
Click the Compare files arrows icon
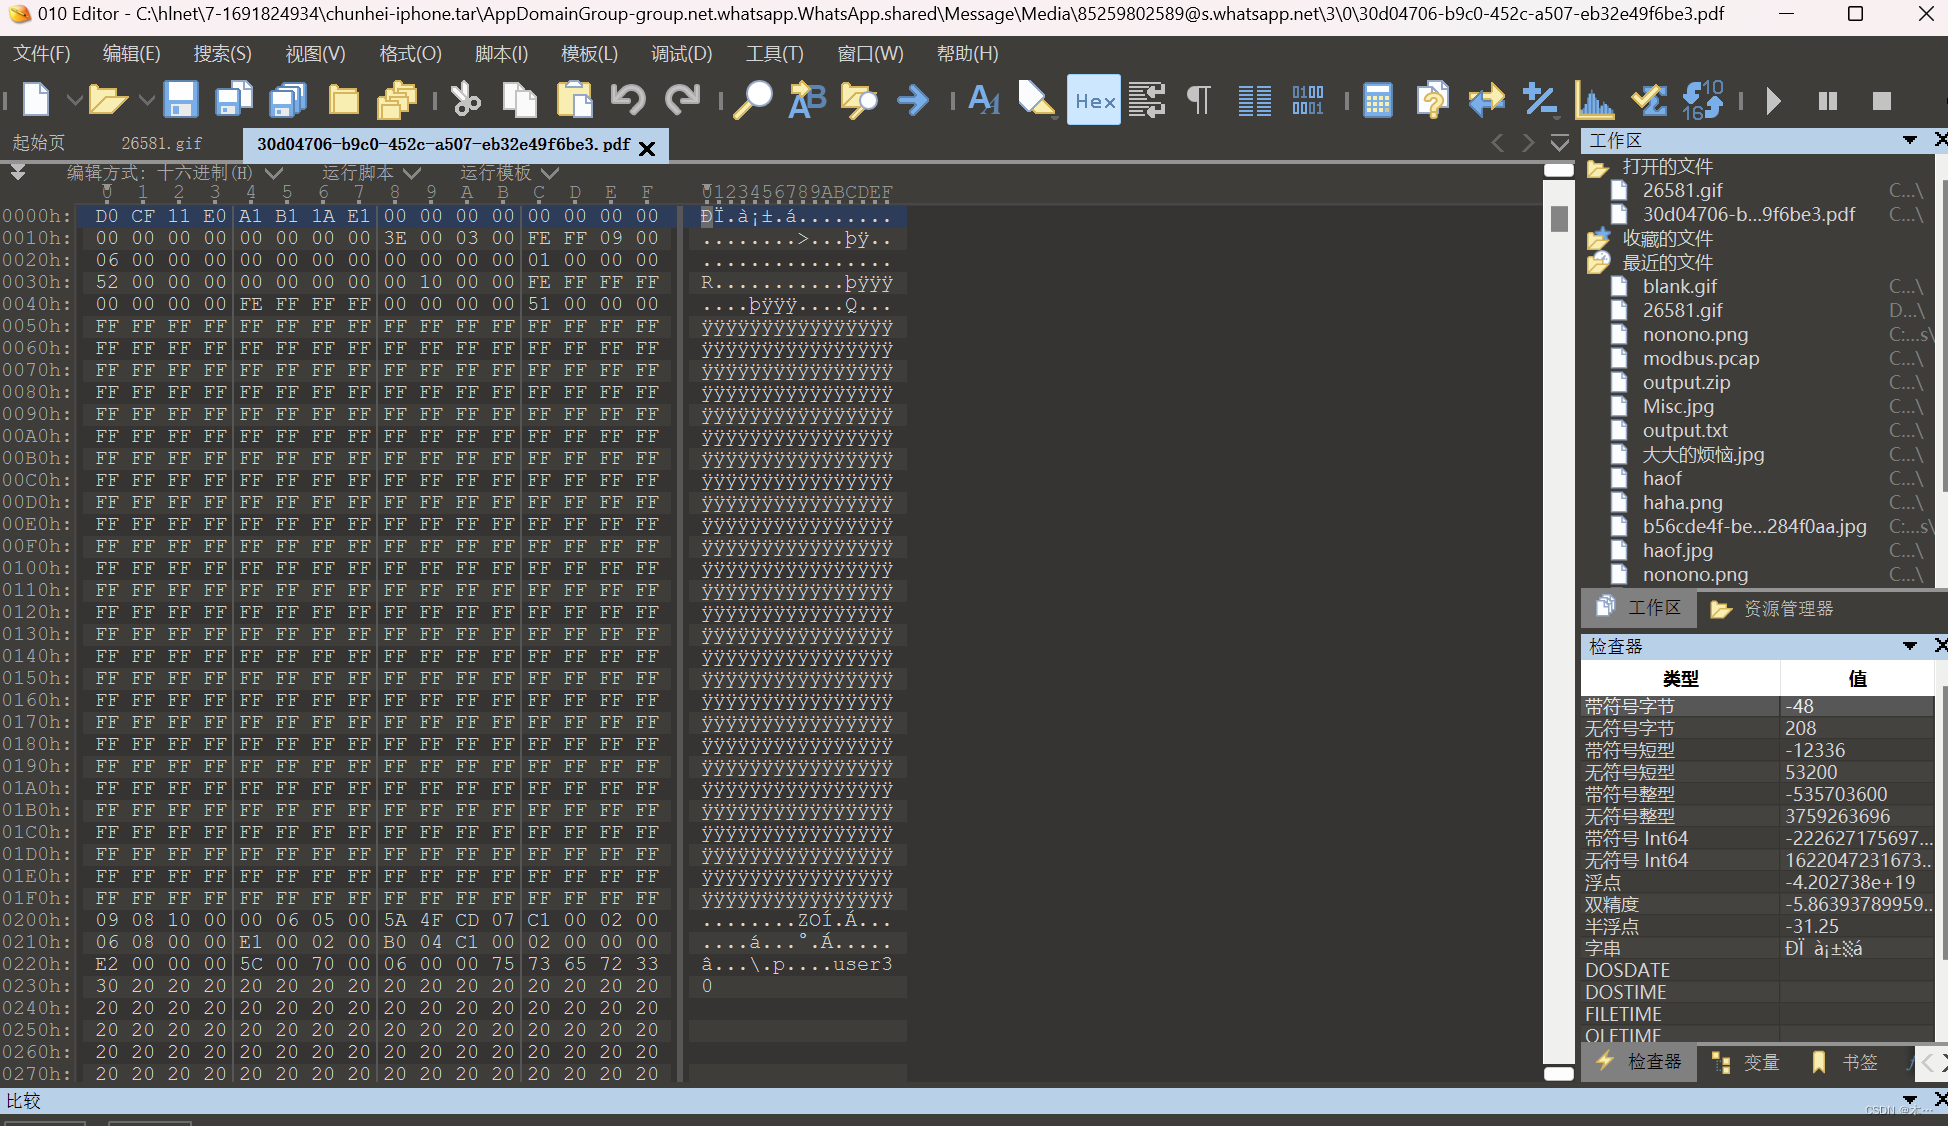(x=1487, y=100)
